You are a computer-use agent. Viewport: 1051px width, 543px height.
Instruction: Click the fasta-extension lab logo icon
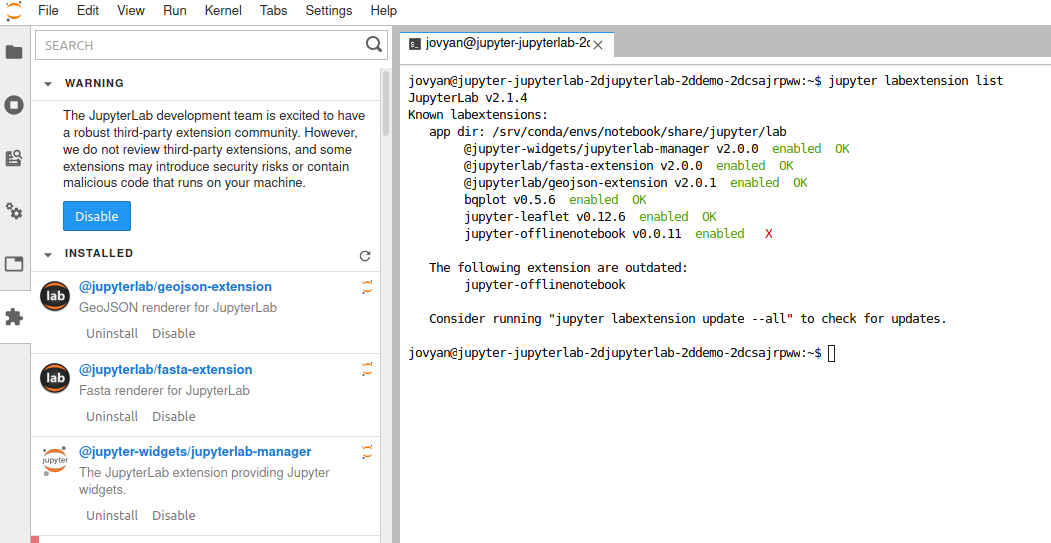click(55, 379)
